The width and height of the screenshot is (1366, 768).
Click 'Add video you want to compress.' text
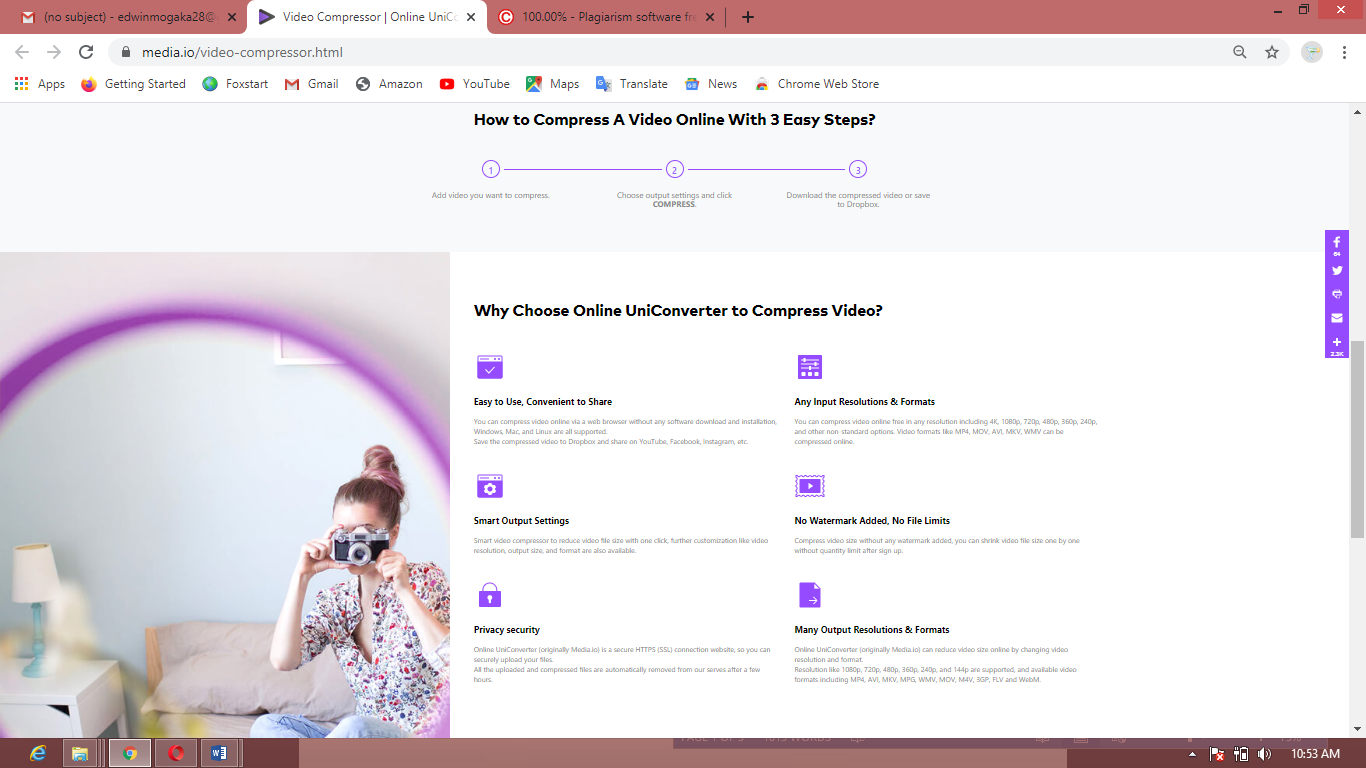click(x=491, y=195)
